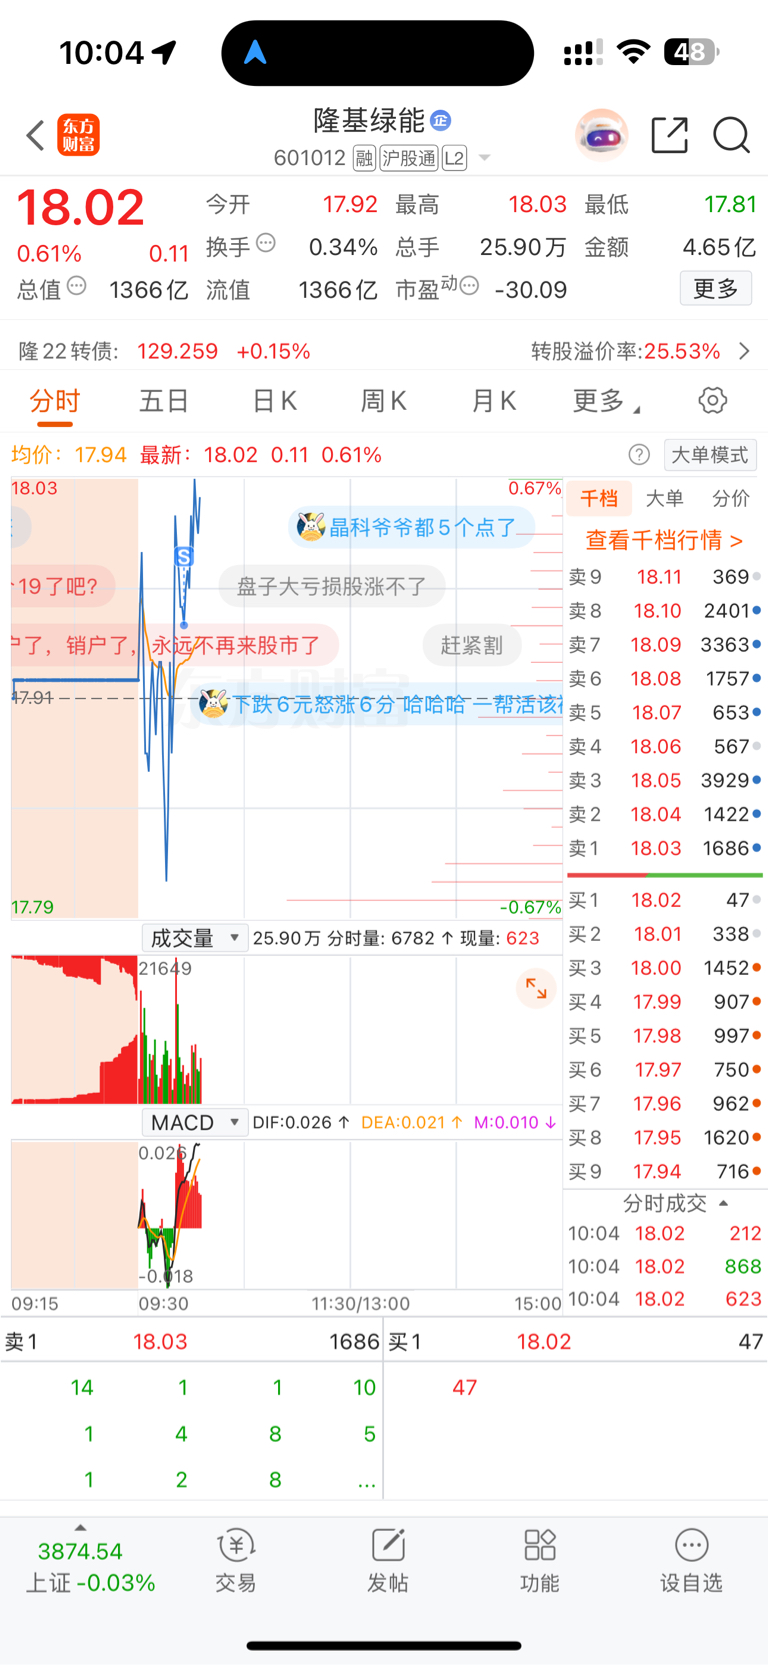The image size is (768, 1665).
Task: Tap 买8 row at 17.95
Action: (665, 1137)
